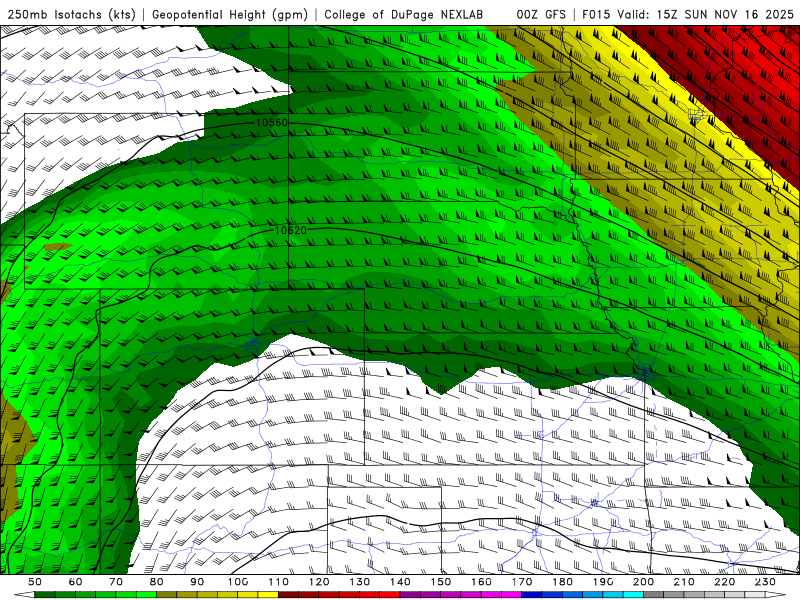Click the 180 label on the color scale

(x=562, y=582)
